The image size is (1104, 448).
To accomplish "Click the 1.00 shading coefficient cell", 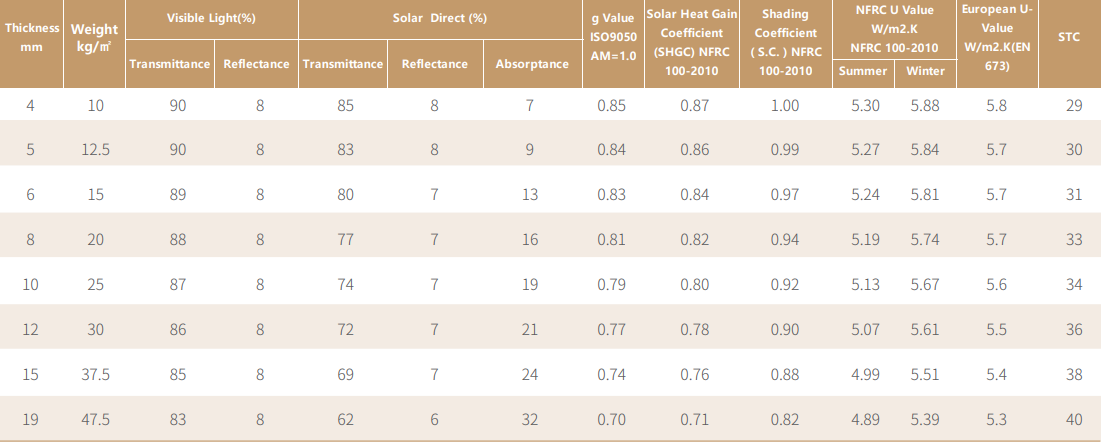I will tap(785, 105).
